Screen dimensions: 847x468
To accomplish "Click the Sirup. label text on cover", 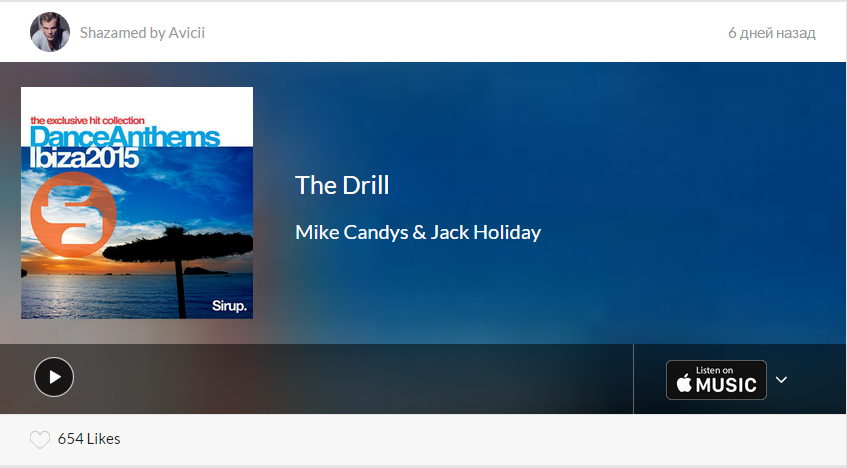I will tap(230, 306).
